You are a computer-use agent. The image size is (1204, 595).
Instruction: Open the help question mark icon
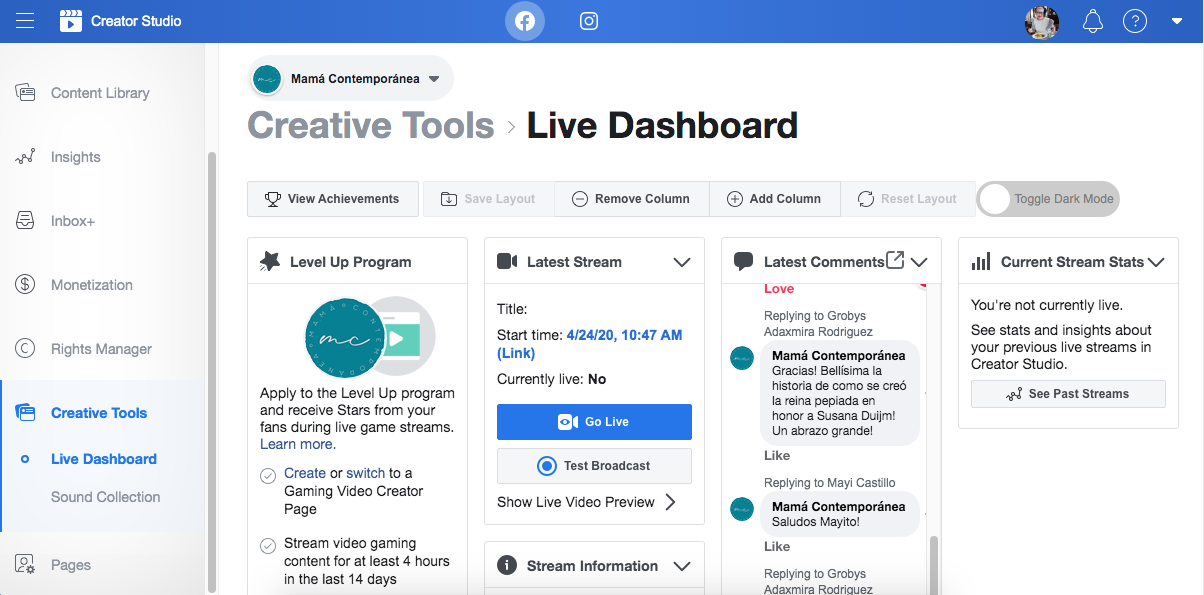pyautogui.click(x=1134, y=21)
